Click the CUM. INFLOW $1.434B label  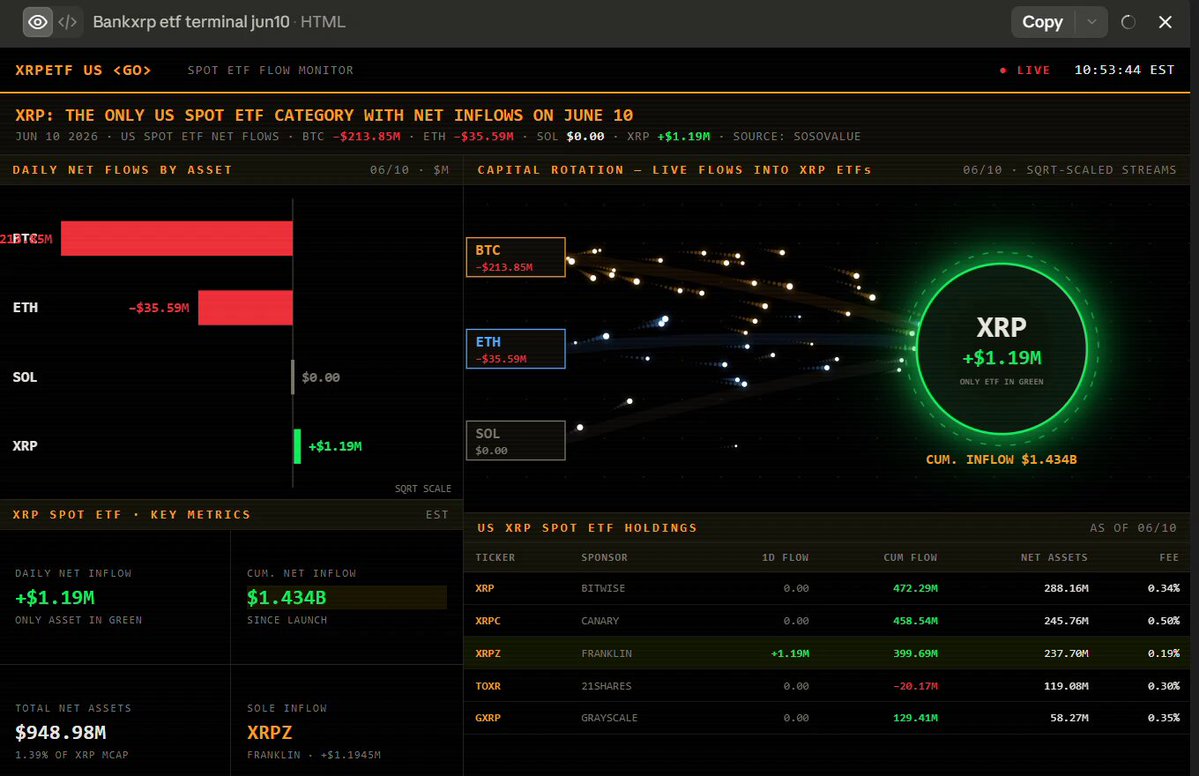pyautogui.click(x=1001, y=459)
